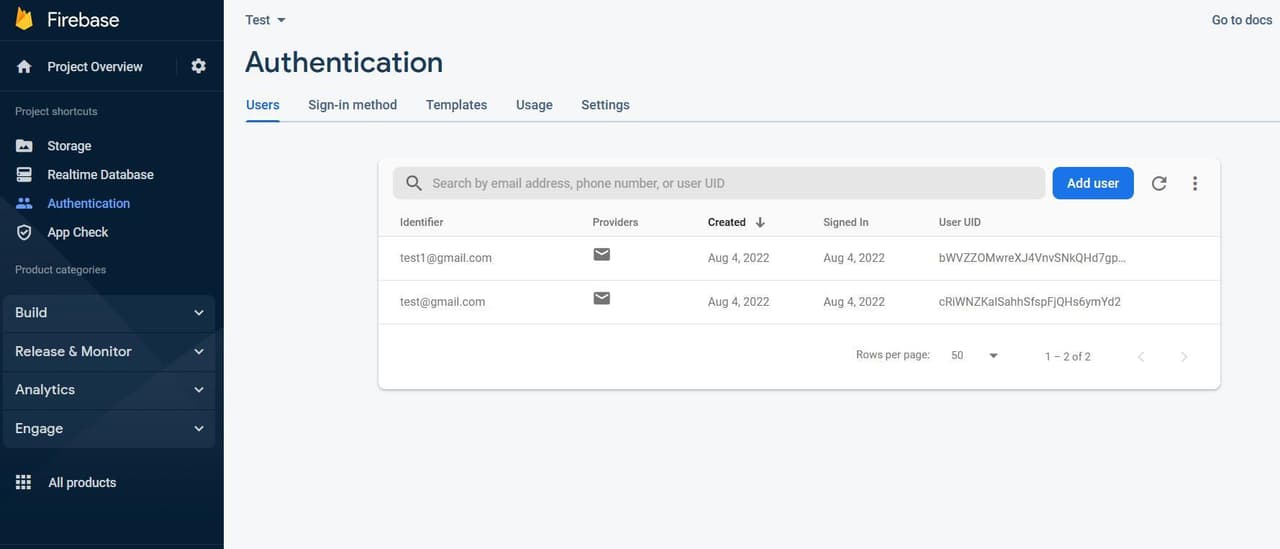
Task: Click the Project Overview home icon
Action: [24, 67]
